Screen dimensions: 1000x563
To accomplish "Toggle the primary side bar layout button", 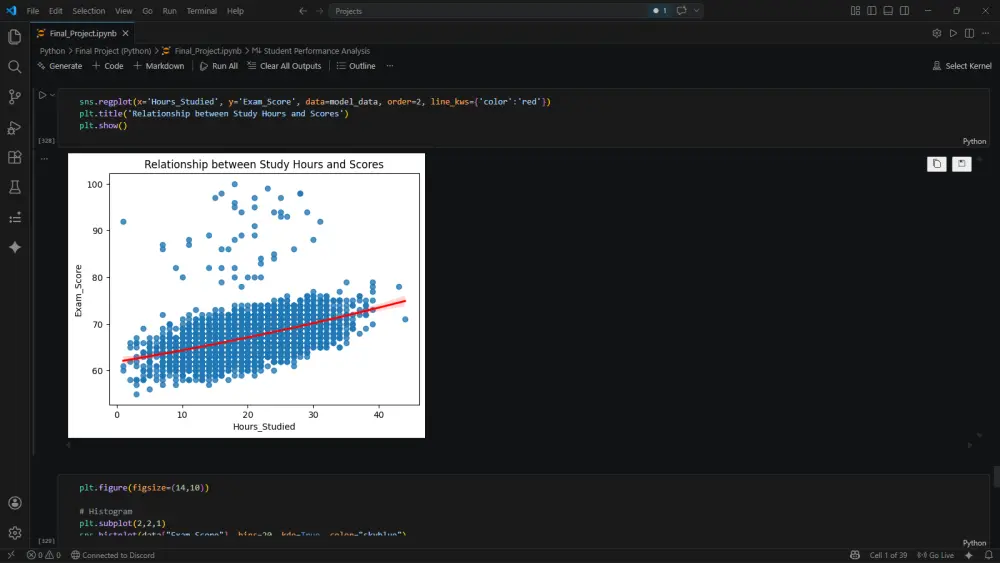I will (872, 11).
